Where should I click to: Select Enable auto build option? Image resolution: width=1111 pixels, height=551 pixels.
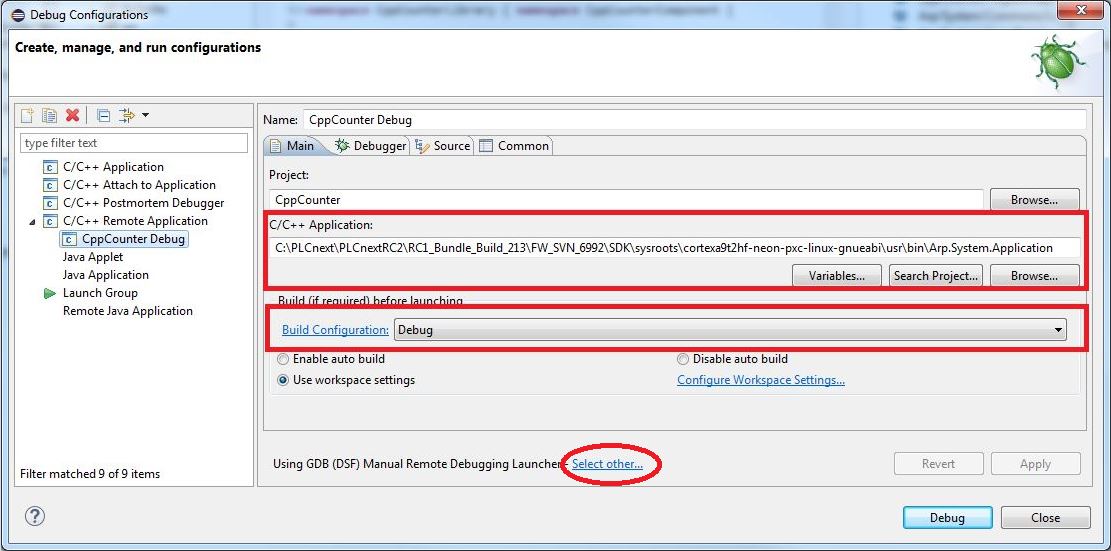pyautogui.click(x=332, y=359)
